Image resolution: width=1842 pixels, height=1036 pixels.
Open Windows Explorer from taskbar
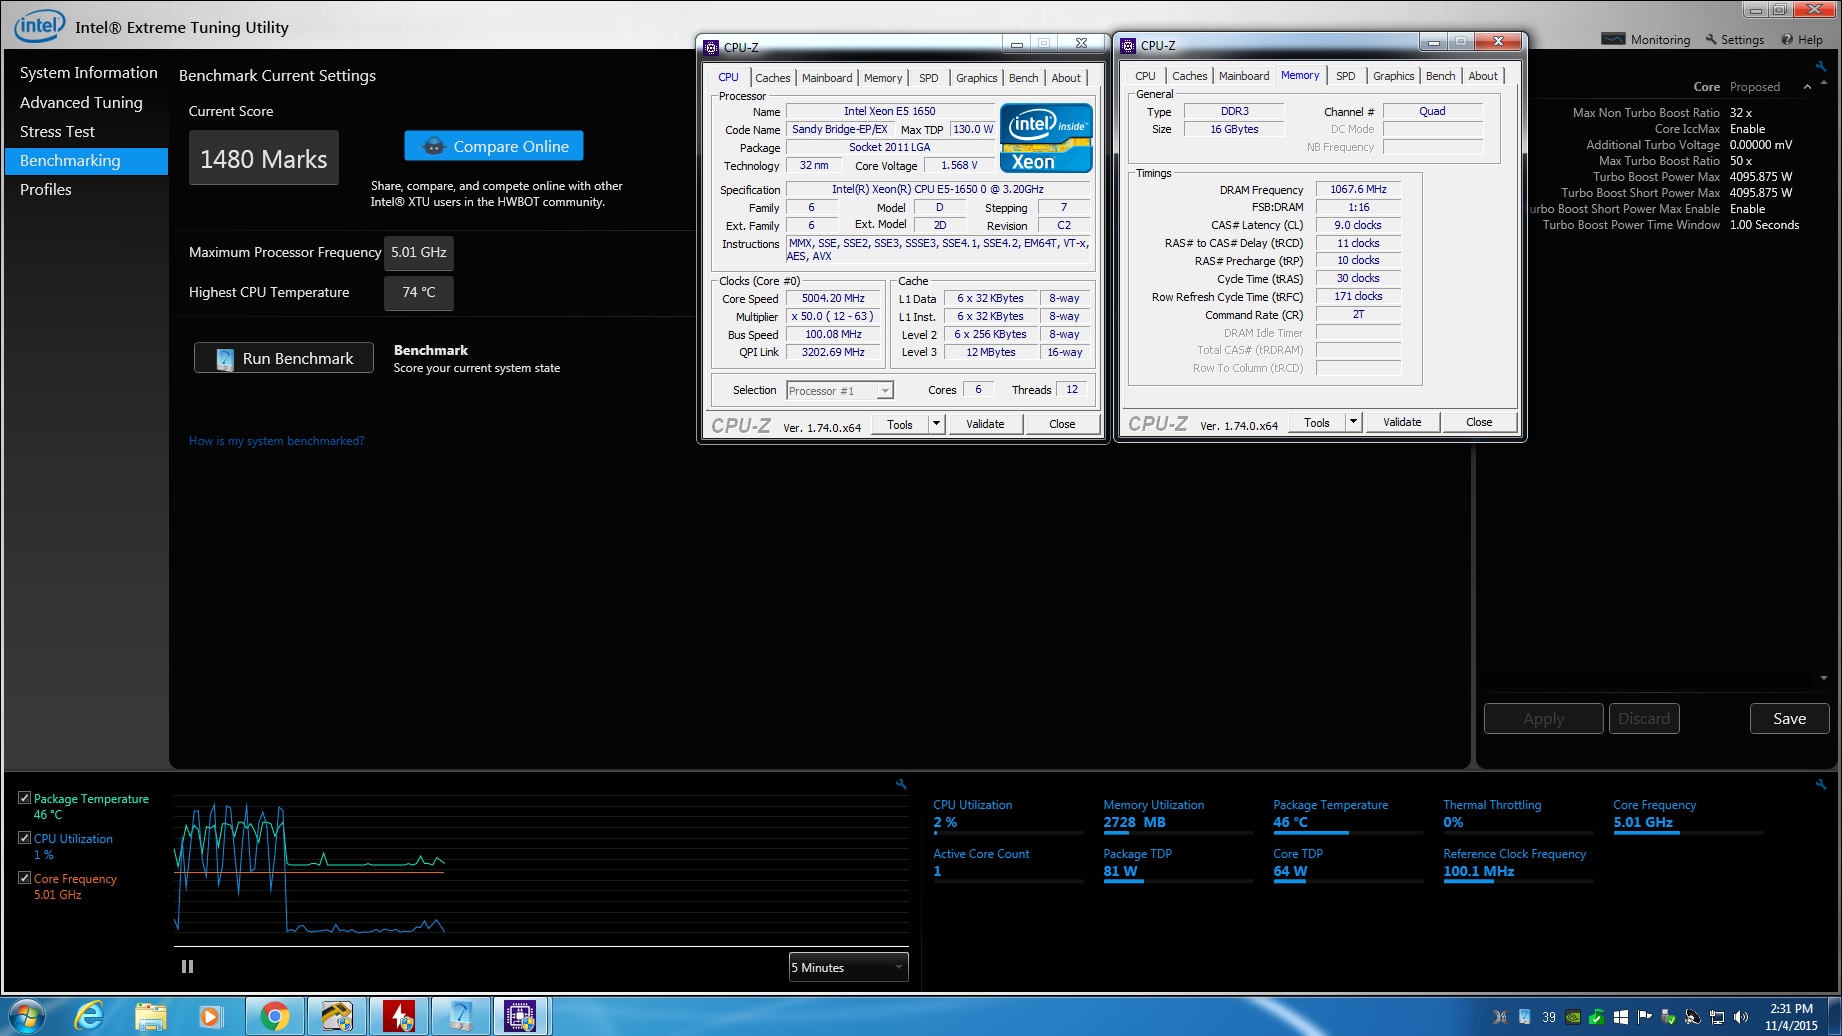coord(151,1017)
